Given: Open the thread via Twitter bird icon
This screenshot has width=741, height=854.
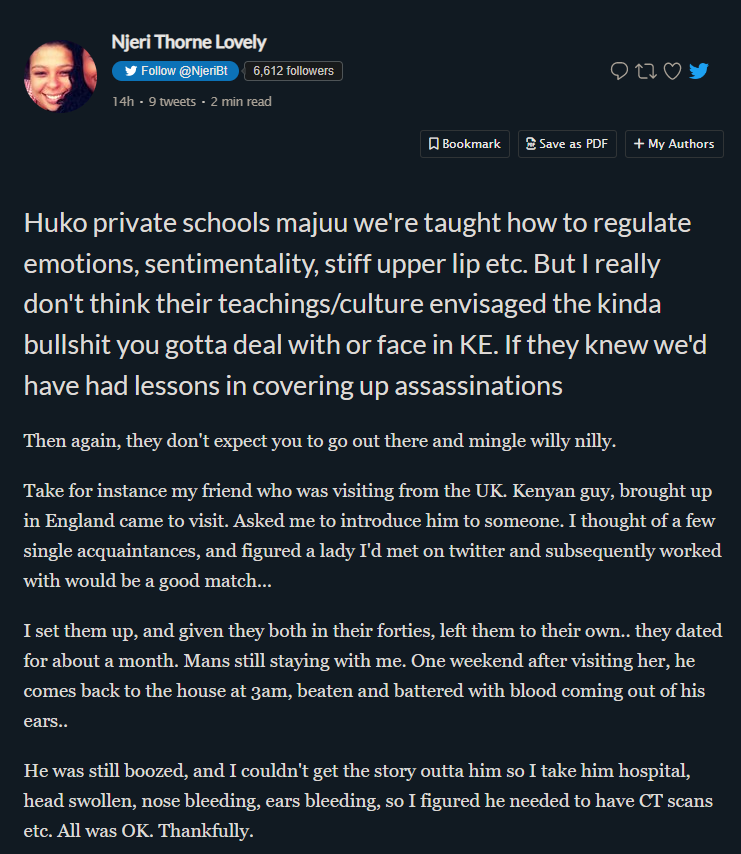Looking at the screenshot, I should coord(699,71).
